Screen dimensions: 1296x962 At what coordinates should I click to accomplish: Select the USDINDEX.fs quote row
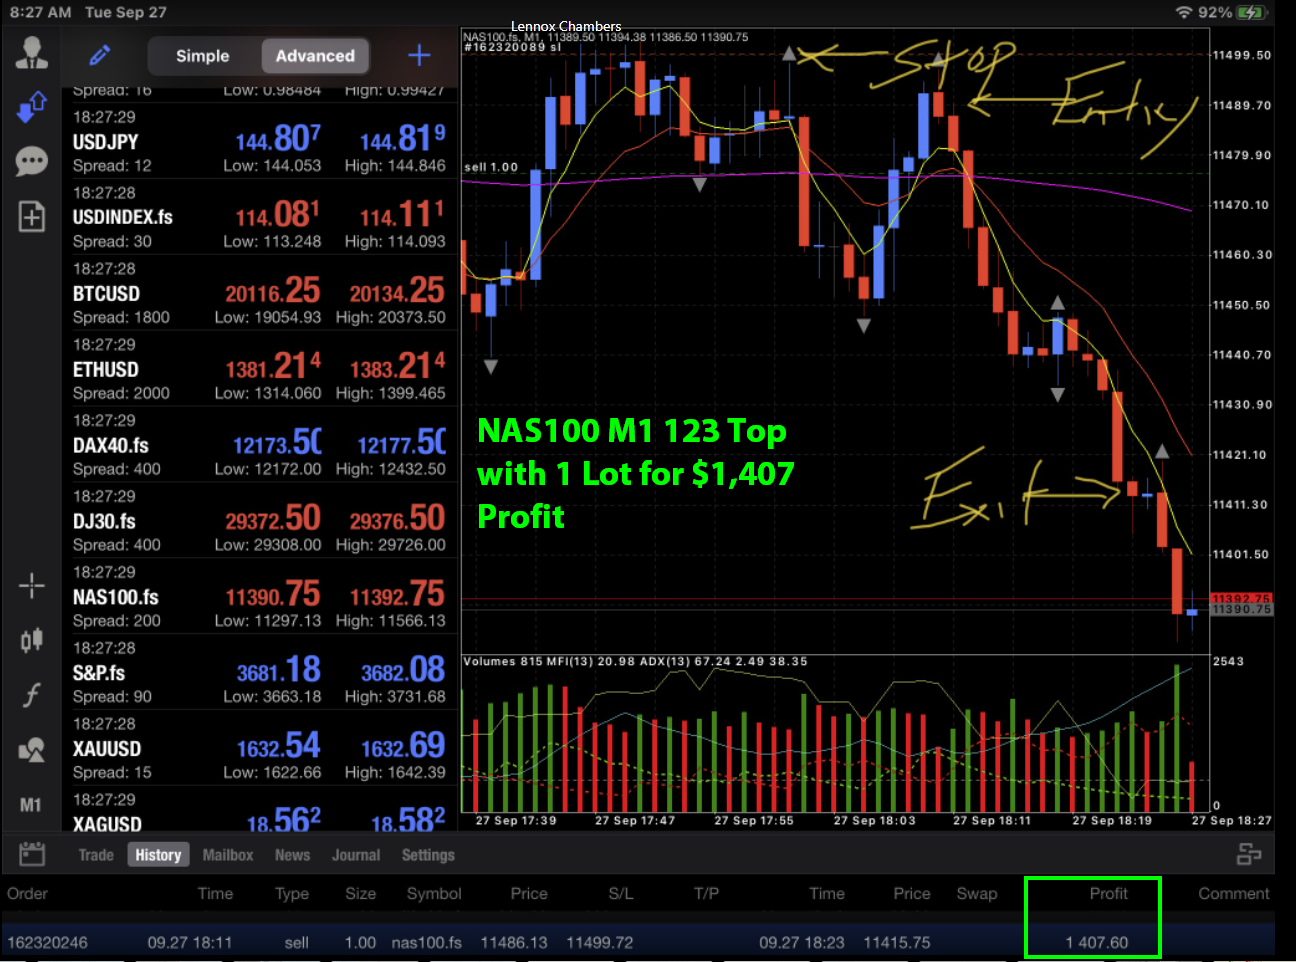(x=261, y=217)
